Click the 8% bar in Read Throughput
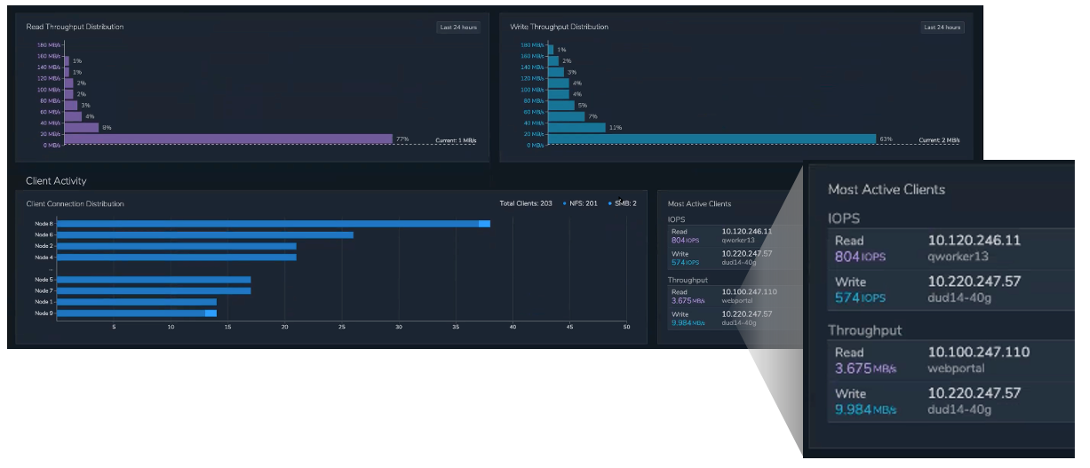 [x=81, y=127]
